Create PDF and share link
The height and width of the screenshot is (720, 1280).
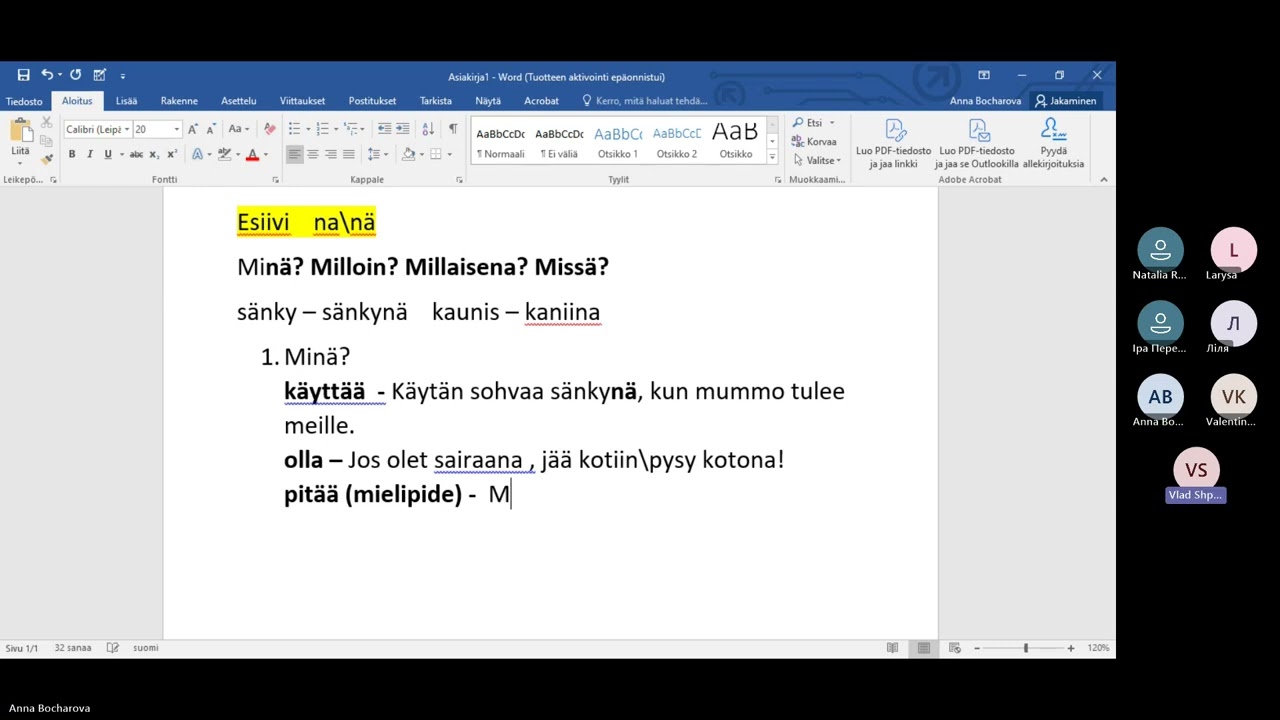pyautogui.click(x=893, y=143)
